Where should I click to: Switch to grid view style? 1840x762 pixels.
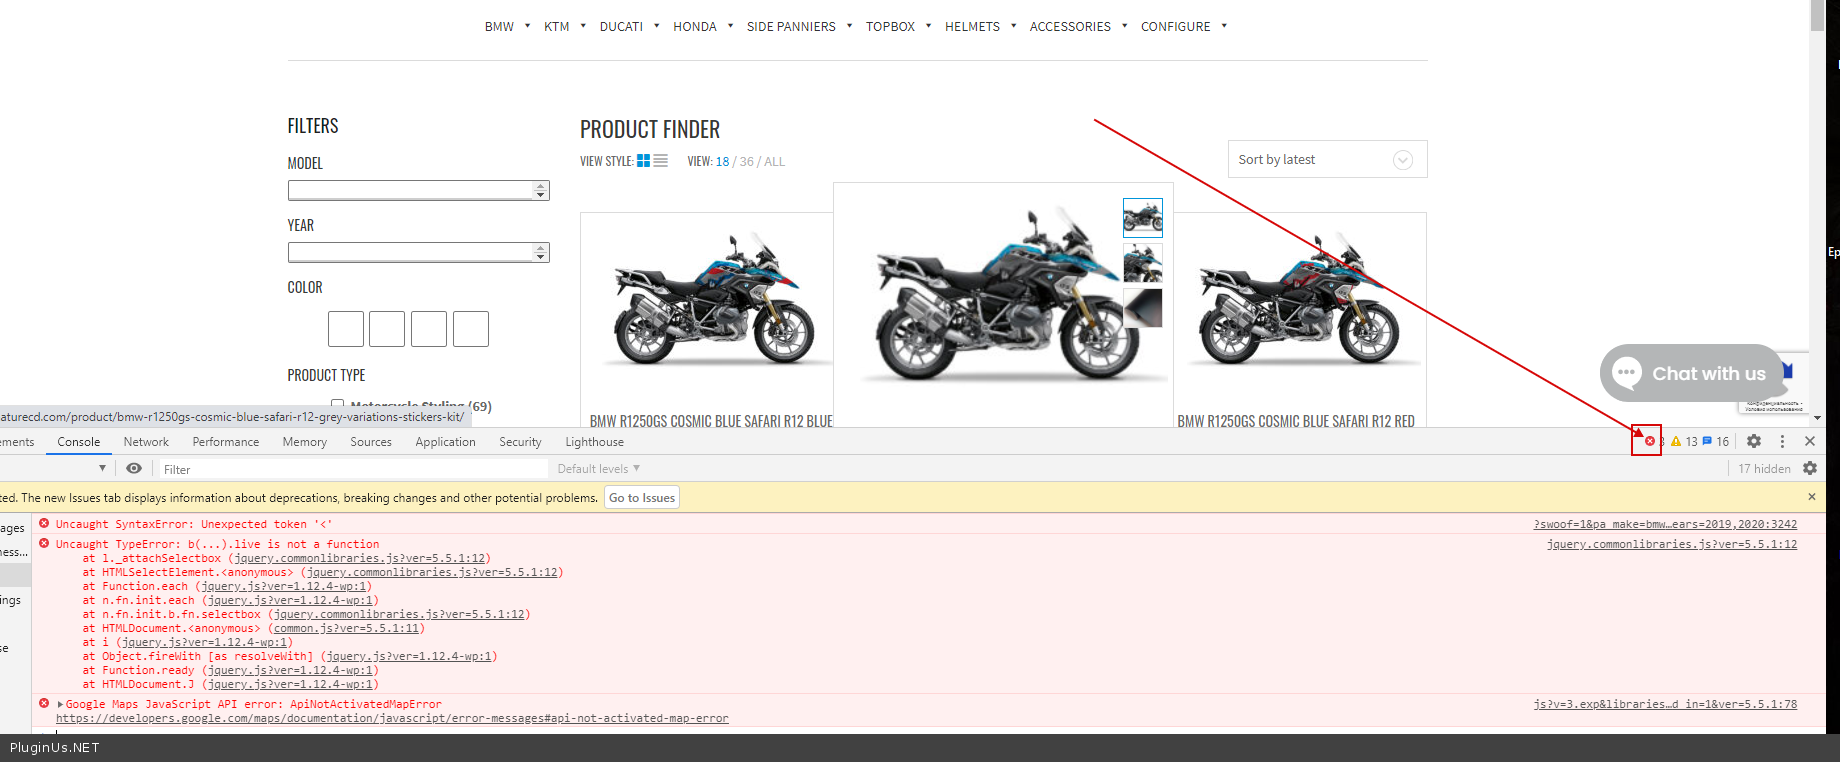pos(643,161)
